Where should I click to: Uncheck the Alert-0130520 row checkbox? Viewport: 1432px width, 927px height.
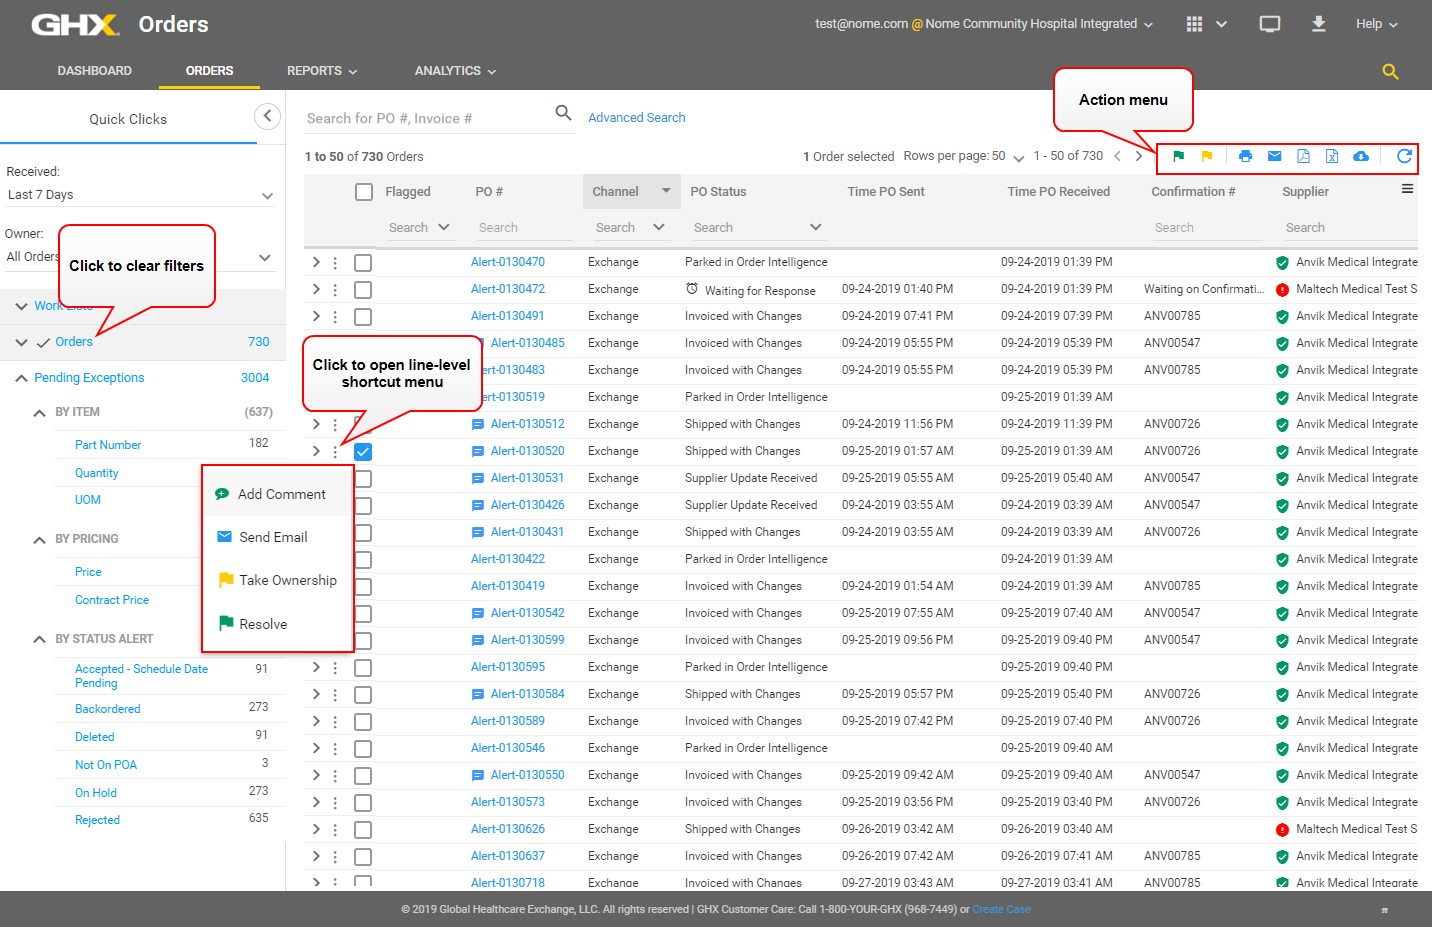pos(363,452)
